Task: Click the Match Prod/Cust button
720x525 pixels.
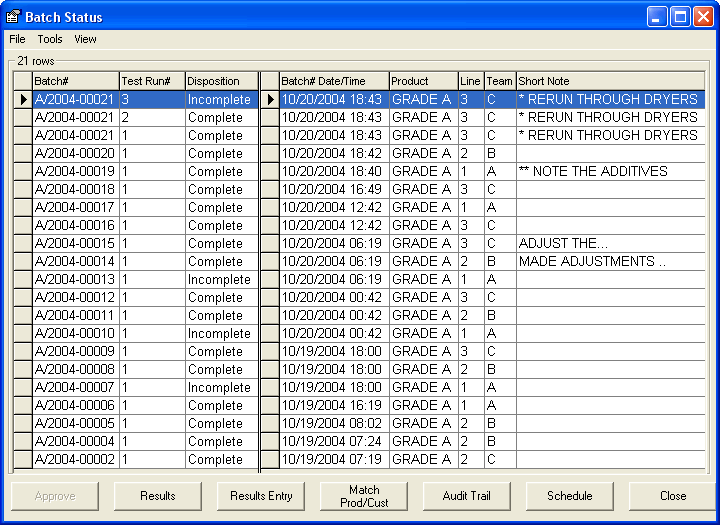Action: pos(364,496)
